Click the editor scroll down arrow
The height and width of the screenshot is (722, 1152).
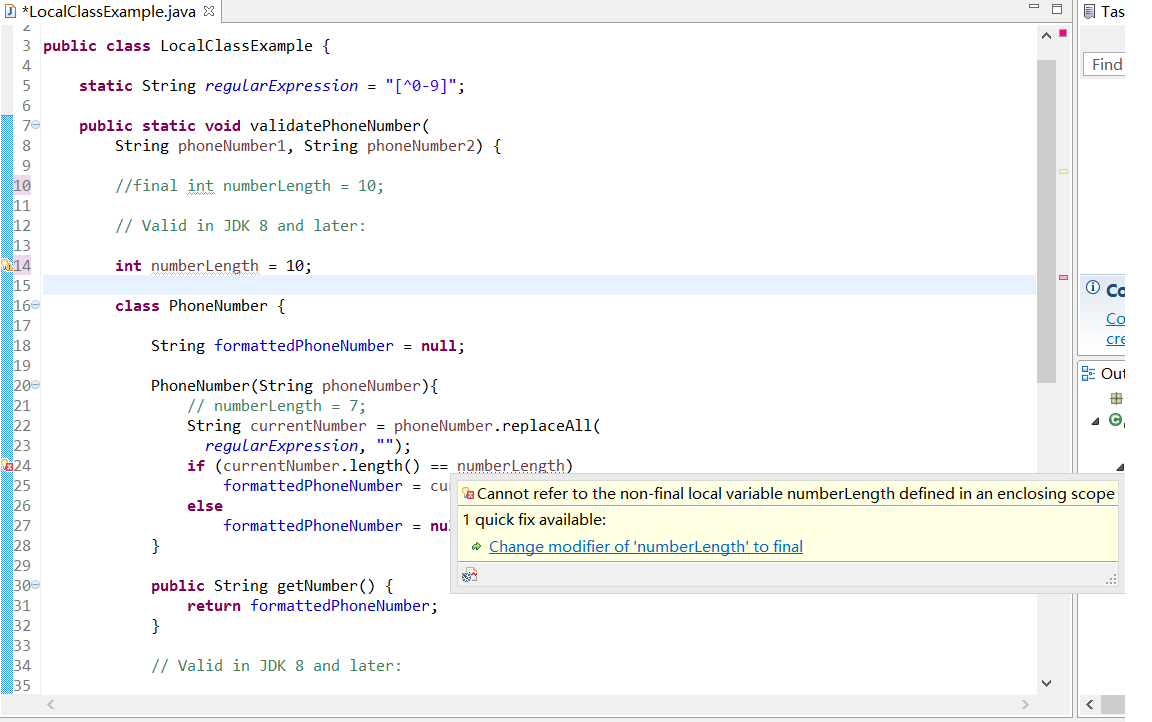coord(1046,683)
